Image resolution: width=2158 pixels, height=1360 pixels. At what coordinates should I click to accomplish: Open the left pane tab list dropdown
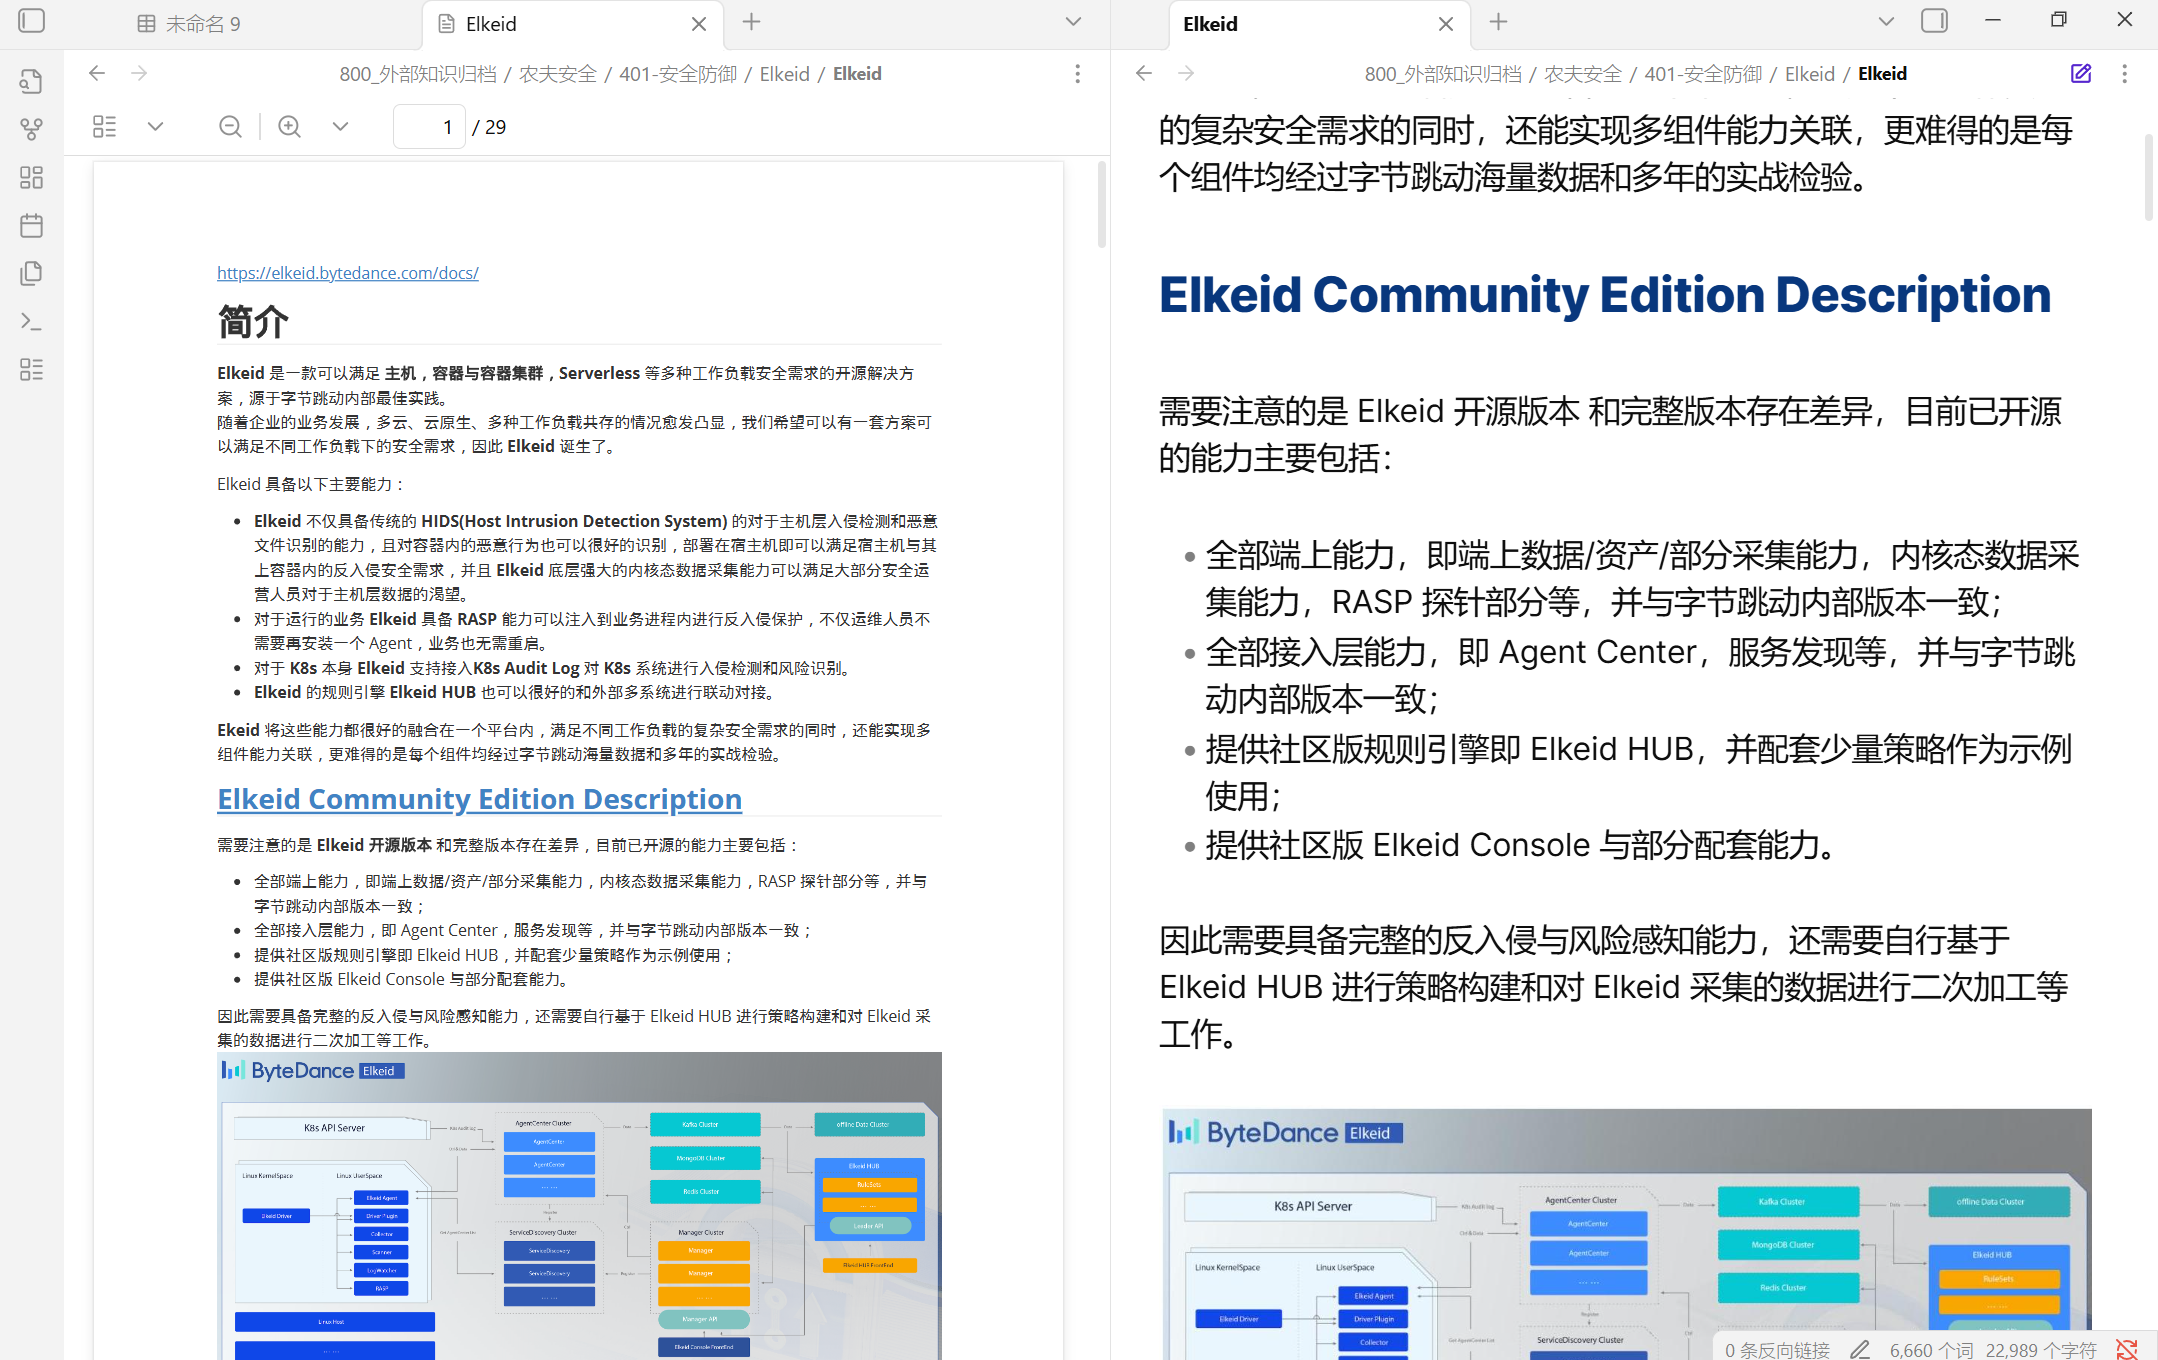(1073, 22)
